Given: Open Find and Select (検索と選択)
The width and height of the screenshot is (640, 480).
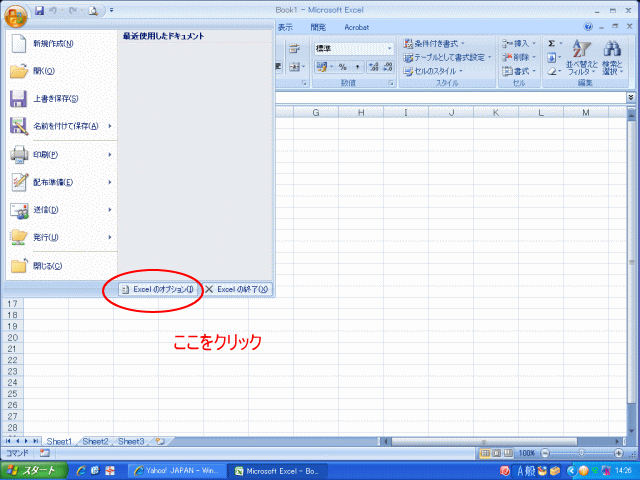Looking at the screenshot, I should 612,57.
